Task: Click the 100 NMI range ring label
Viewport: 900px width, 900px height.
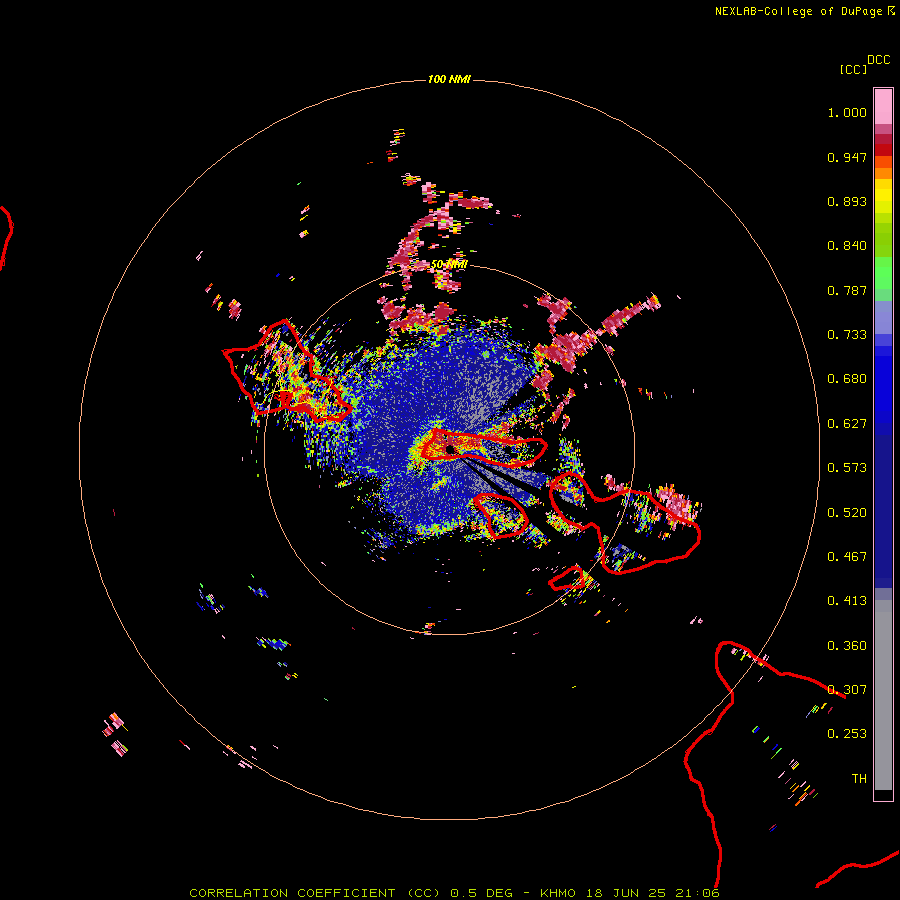Action: coord(449,79)
